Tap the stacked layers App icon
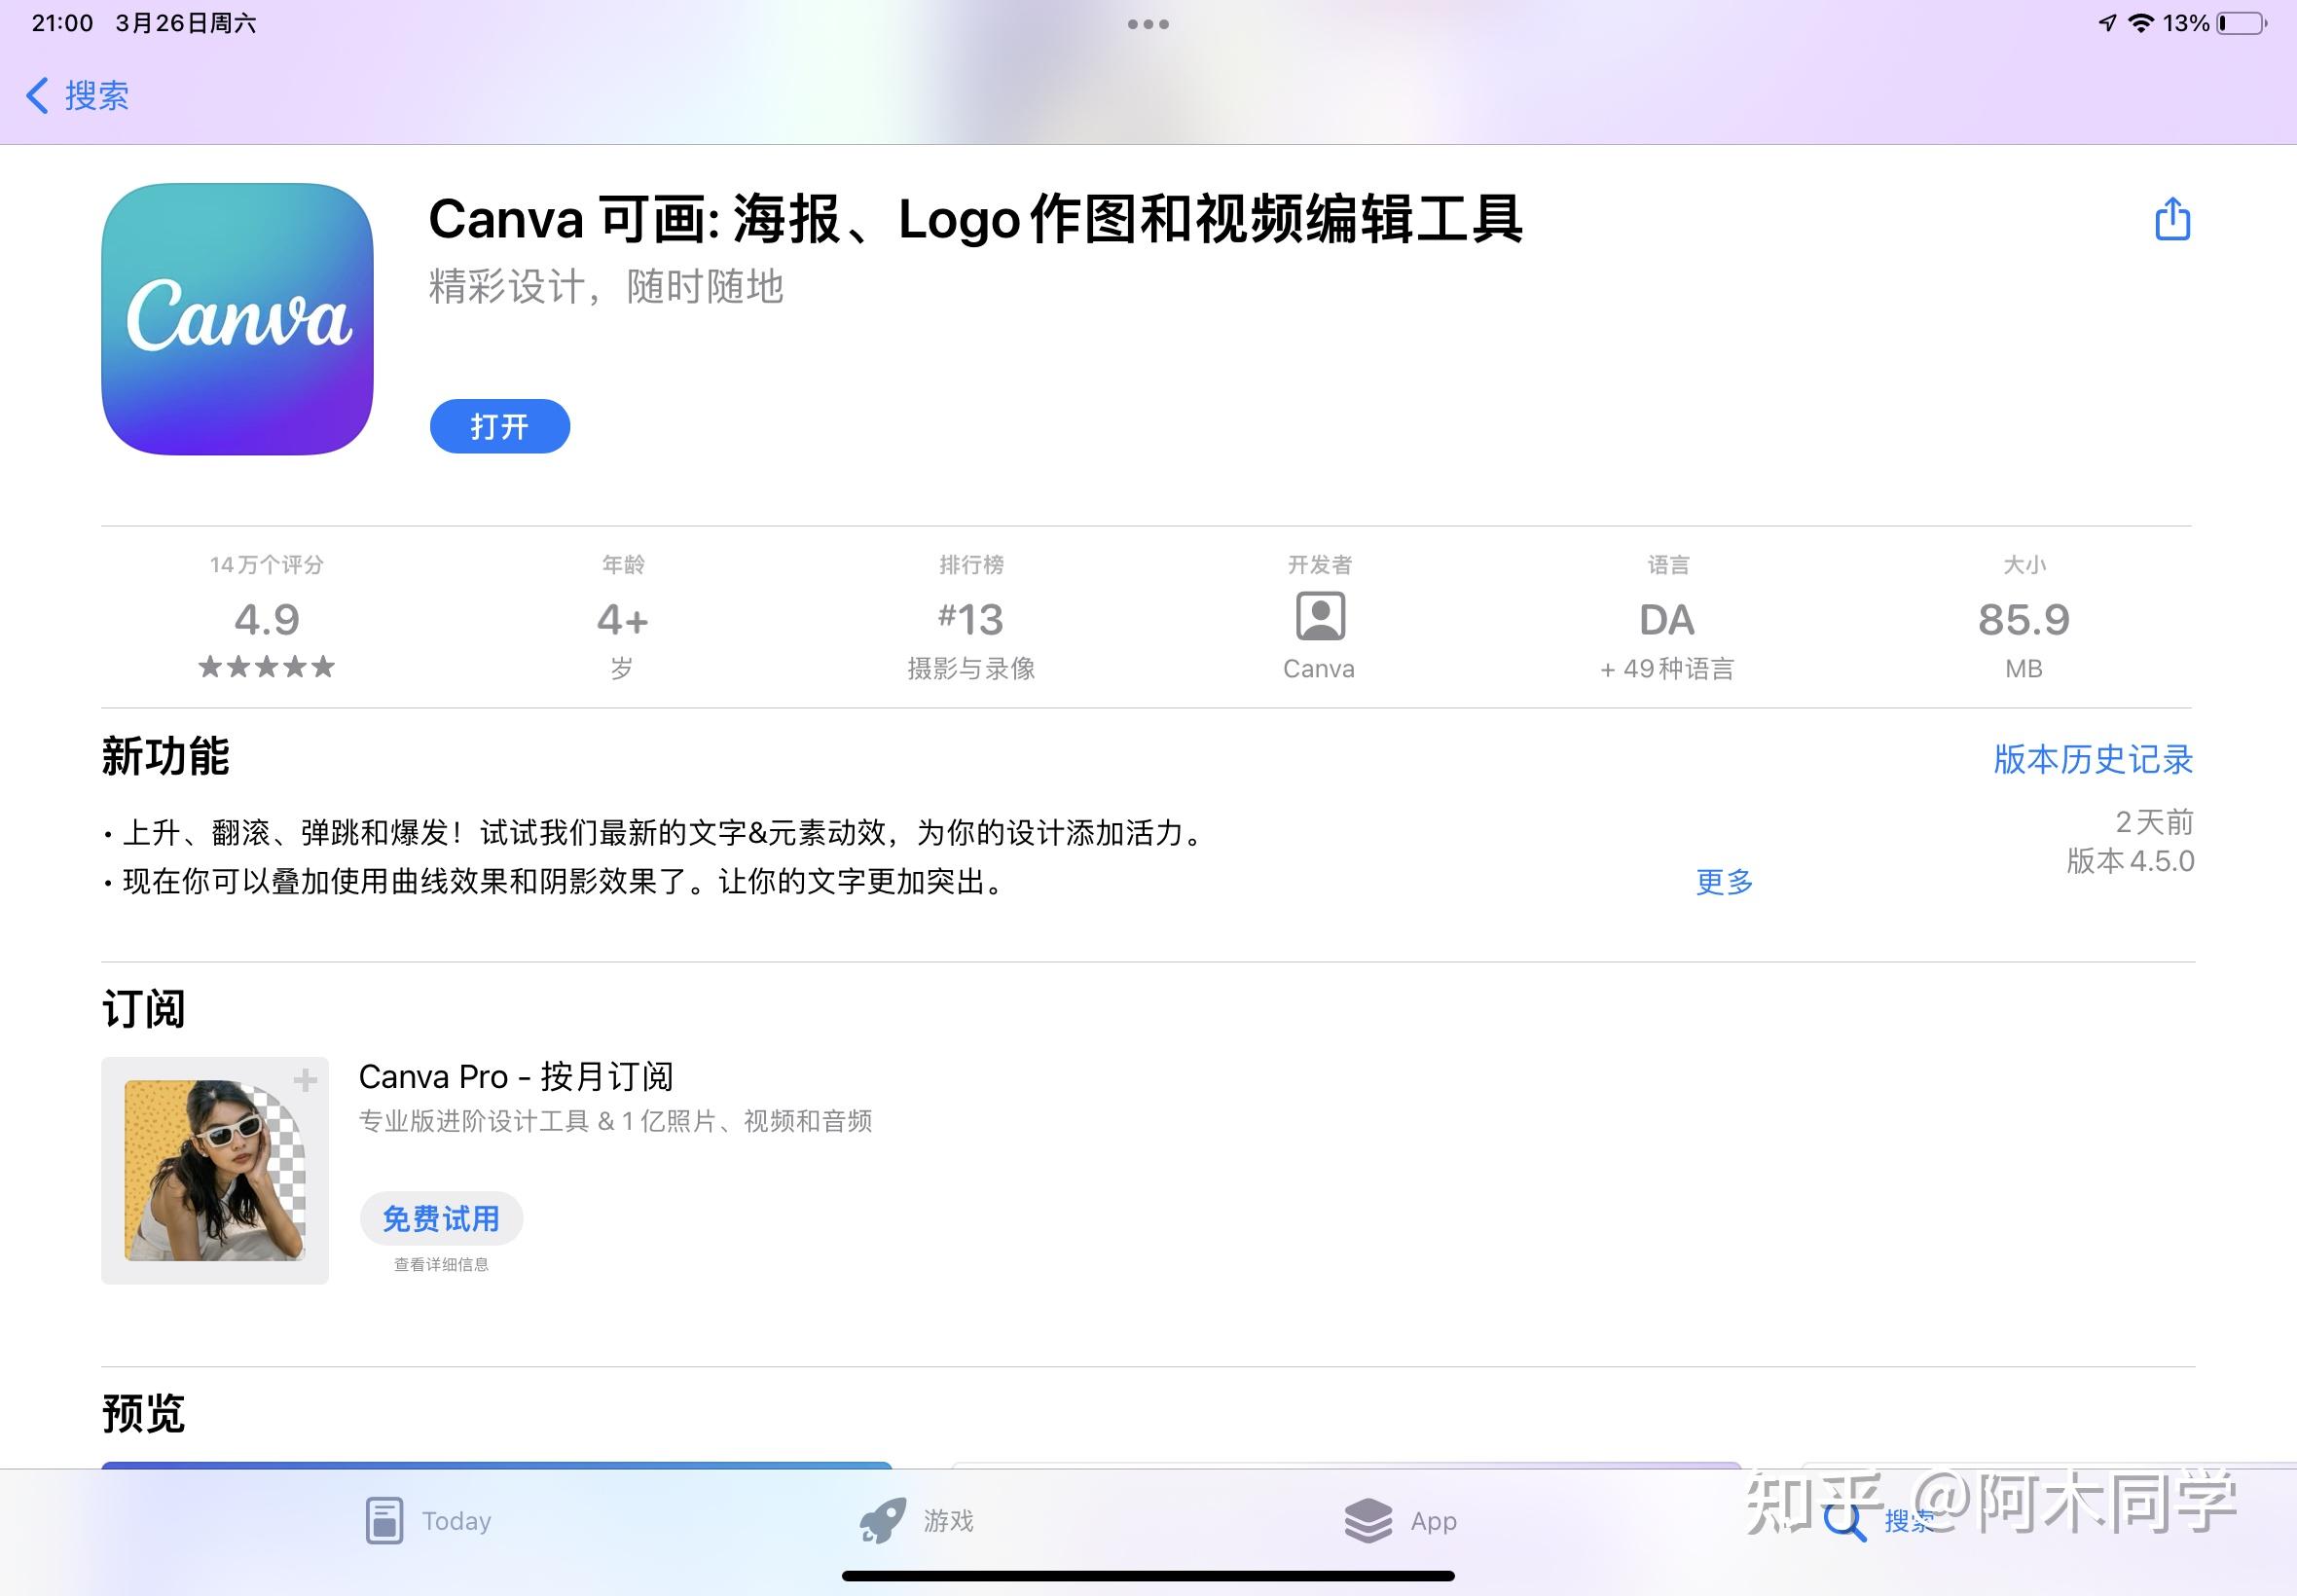 [1368, 1521]
